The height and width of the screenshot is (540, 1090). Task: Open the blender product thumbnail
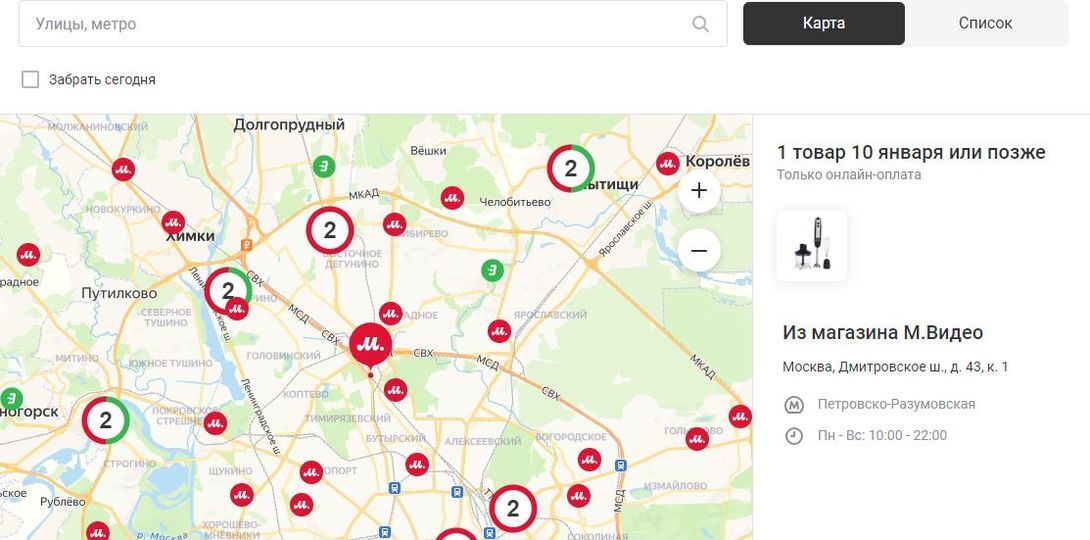tap(812, 246)
